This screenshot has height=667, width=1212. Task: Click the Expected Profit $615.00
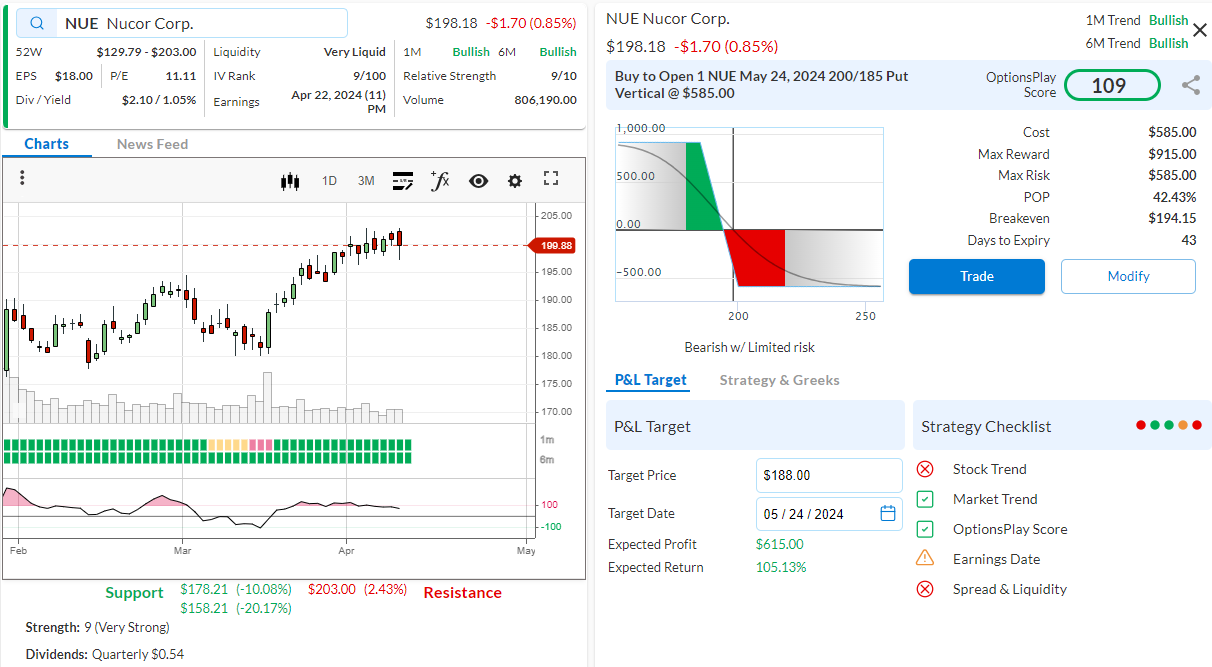[779, 544]
